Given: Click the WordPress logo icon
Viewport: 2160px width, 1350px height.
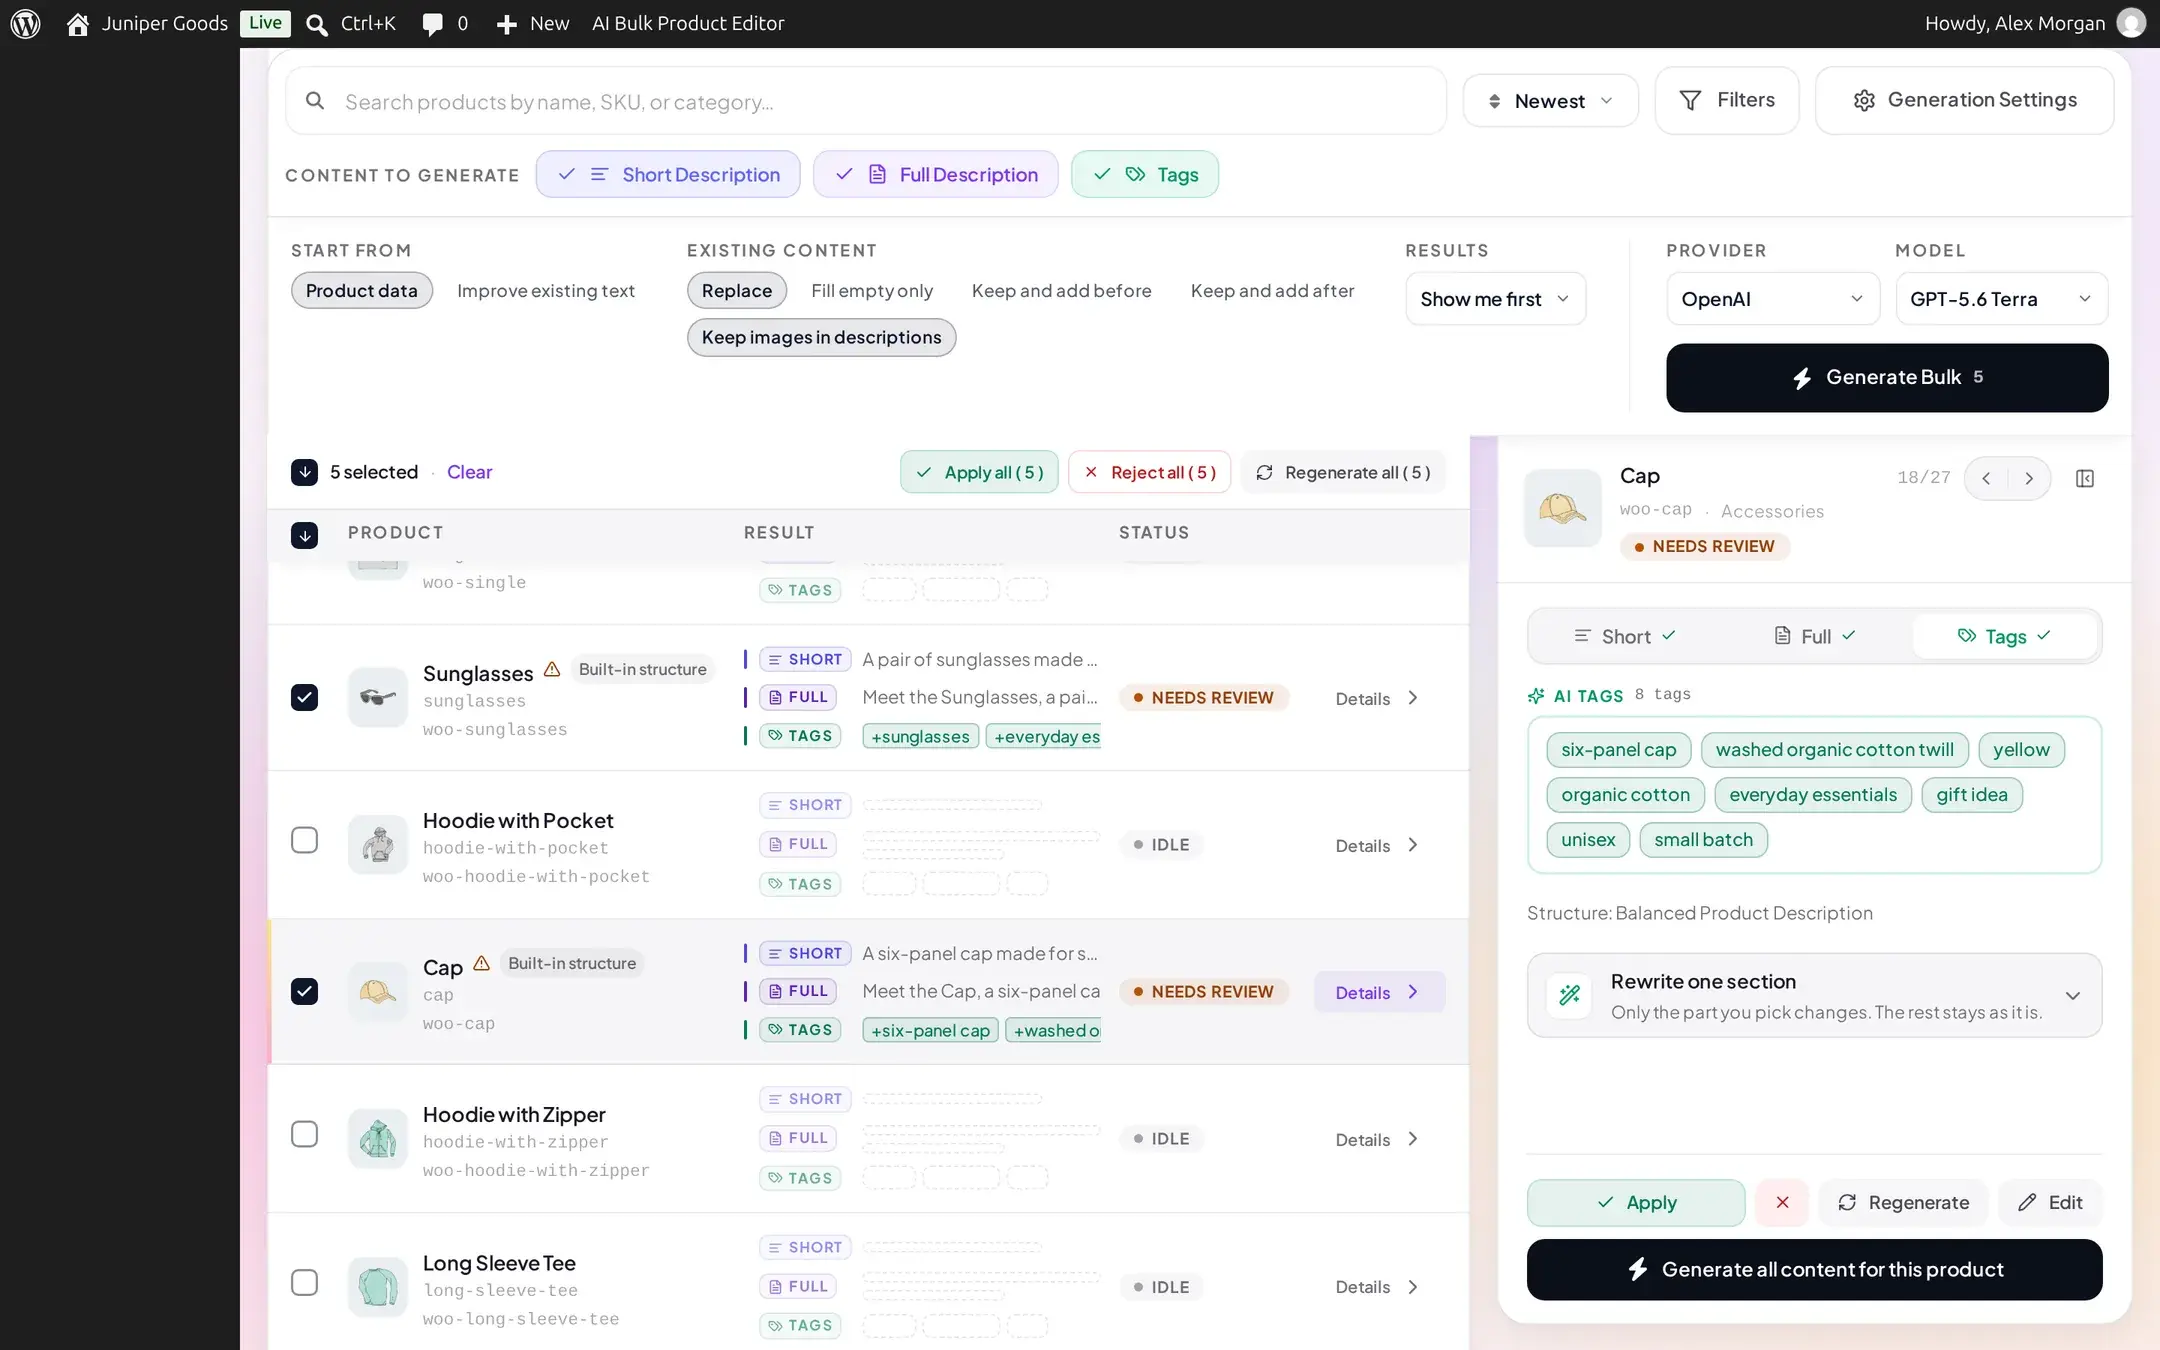Looking at the screenshot, I should (x=25, y=23).
